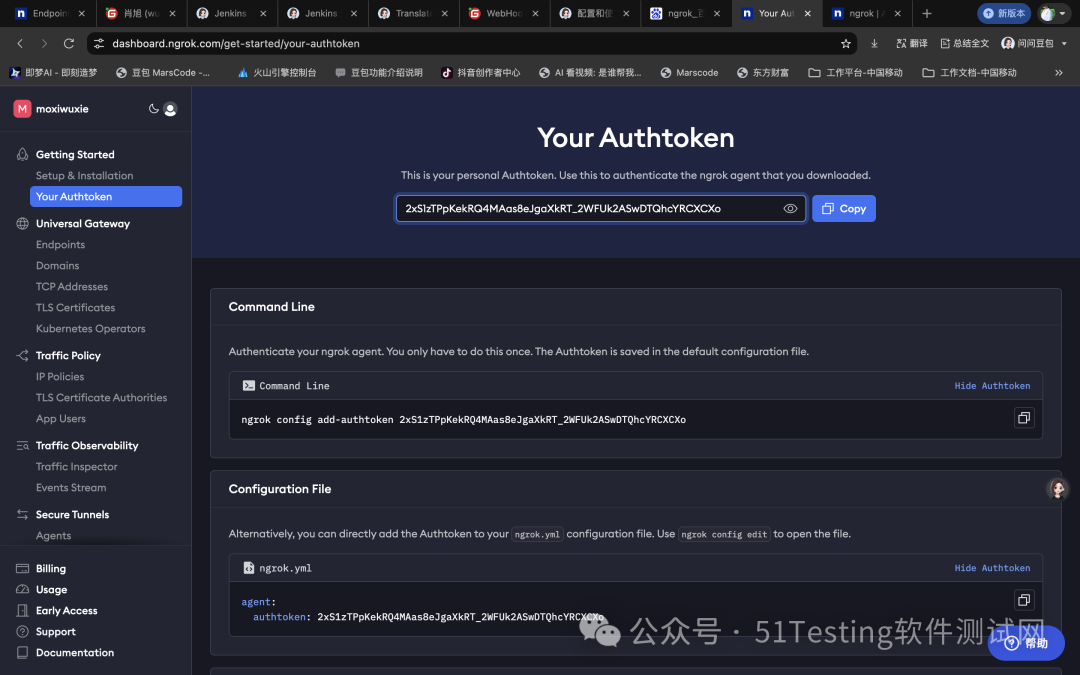Open Documentation link
This screenshot has width=1080, height=675.
[75, 652]
